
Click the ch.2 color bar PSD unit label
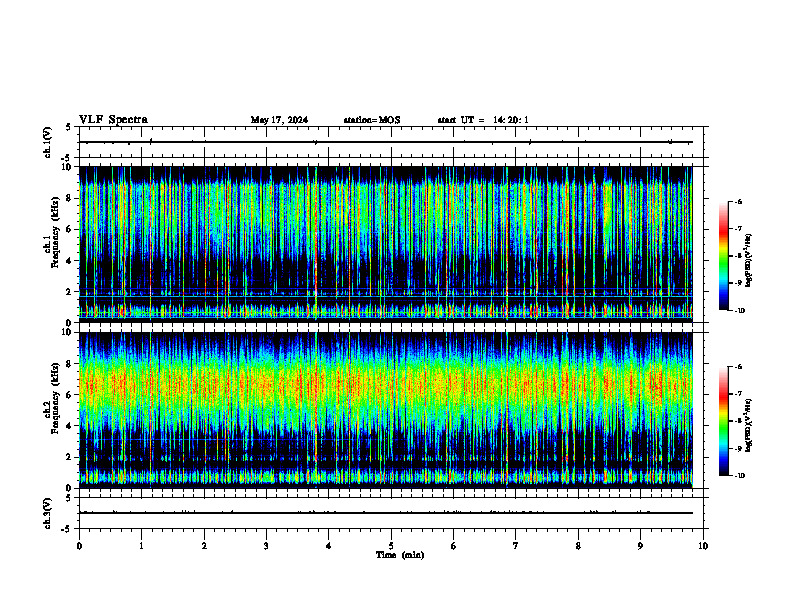coord(749,425)
